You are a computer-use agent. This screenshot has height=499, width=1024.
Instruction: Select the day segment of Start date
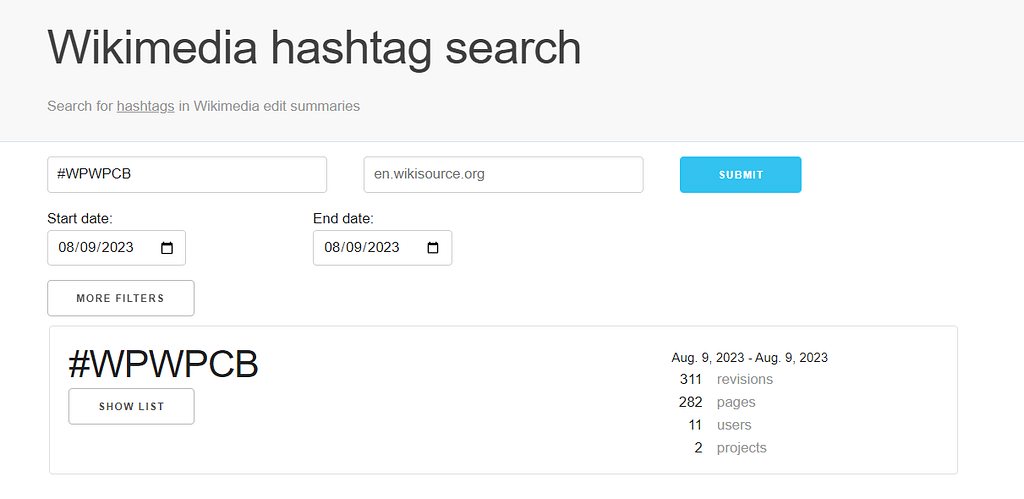pos(87,248)
